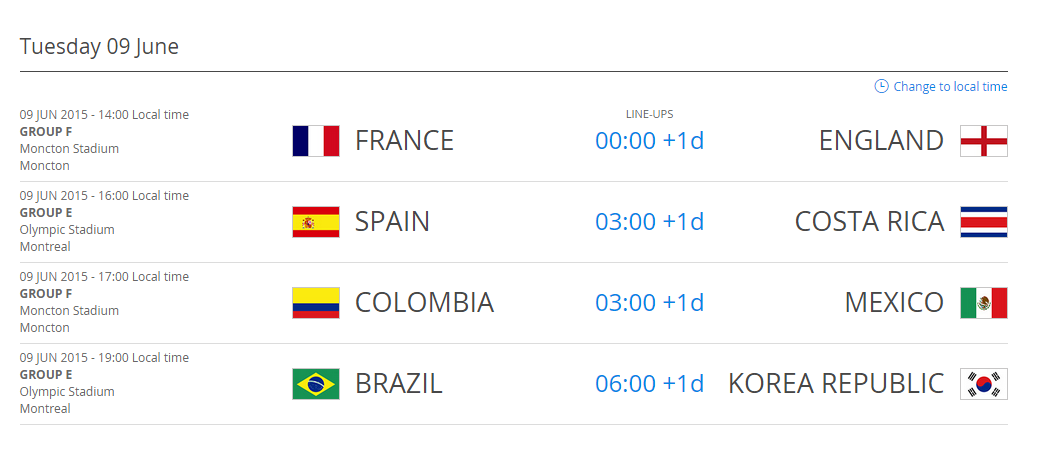Click the Costa Rica flag icon
This screenshot has width=1042, height=454.
(983, 222)
